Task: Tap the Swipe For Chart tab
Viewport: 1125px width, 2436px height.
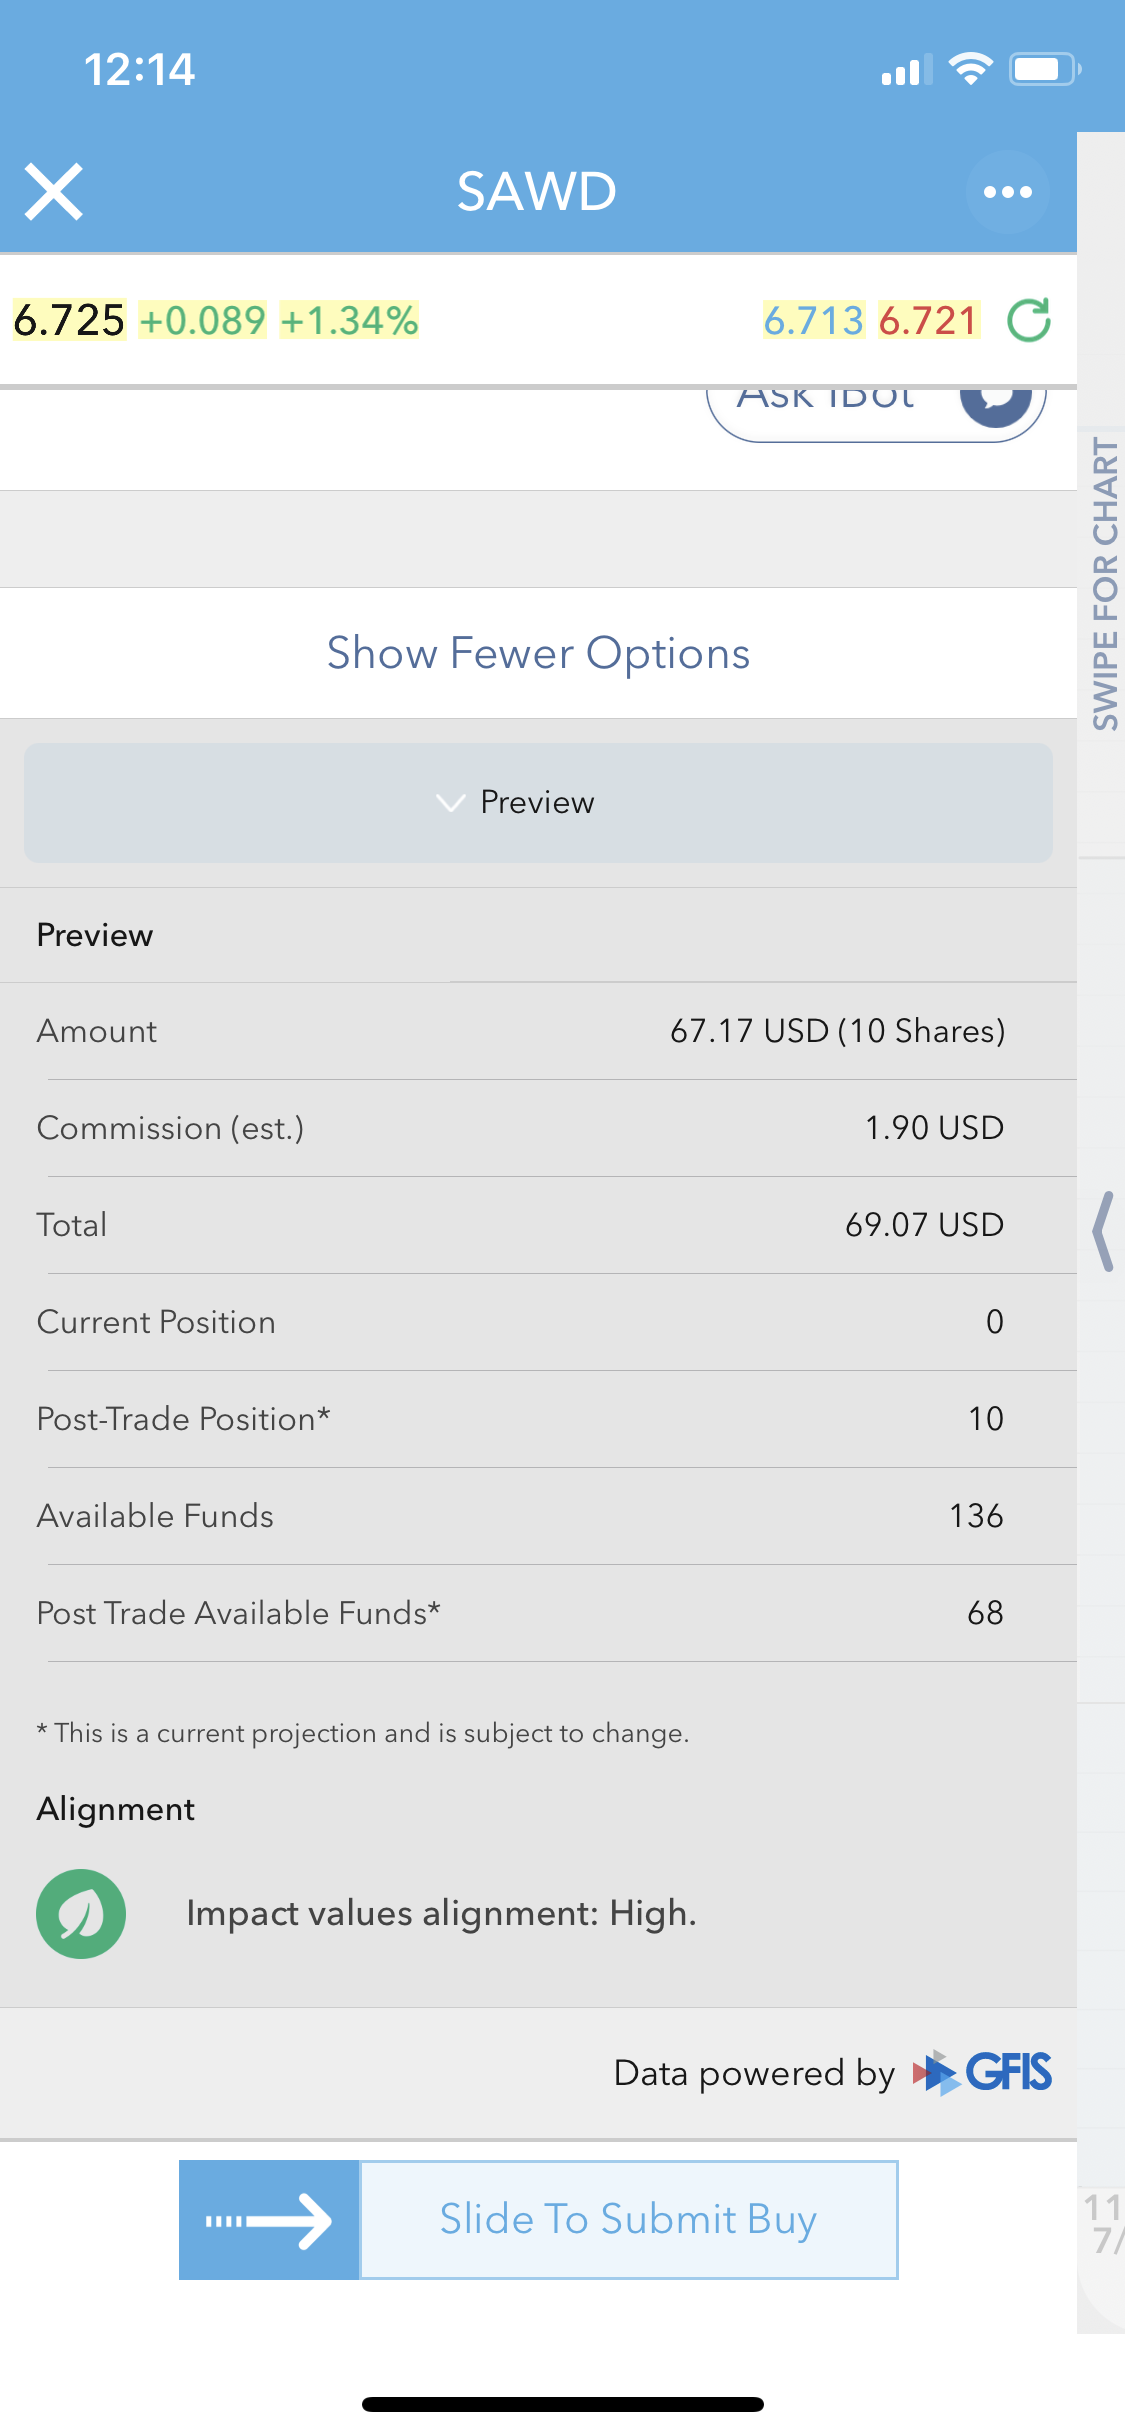Action: point(1104,584)
